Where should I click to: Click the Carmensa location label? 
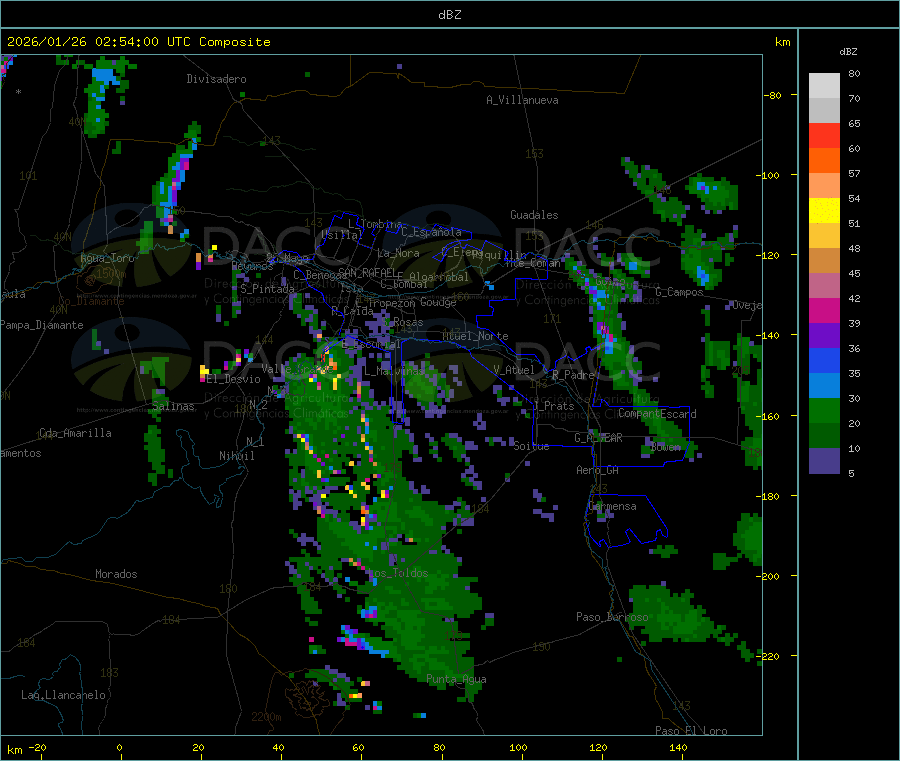(x=612, y=506)
